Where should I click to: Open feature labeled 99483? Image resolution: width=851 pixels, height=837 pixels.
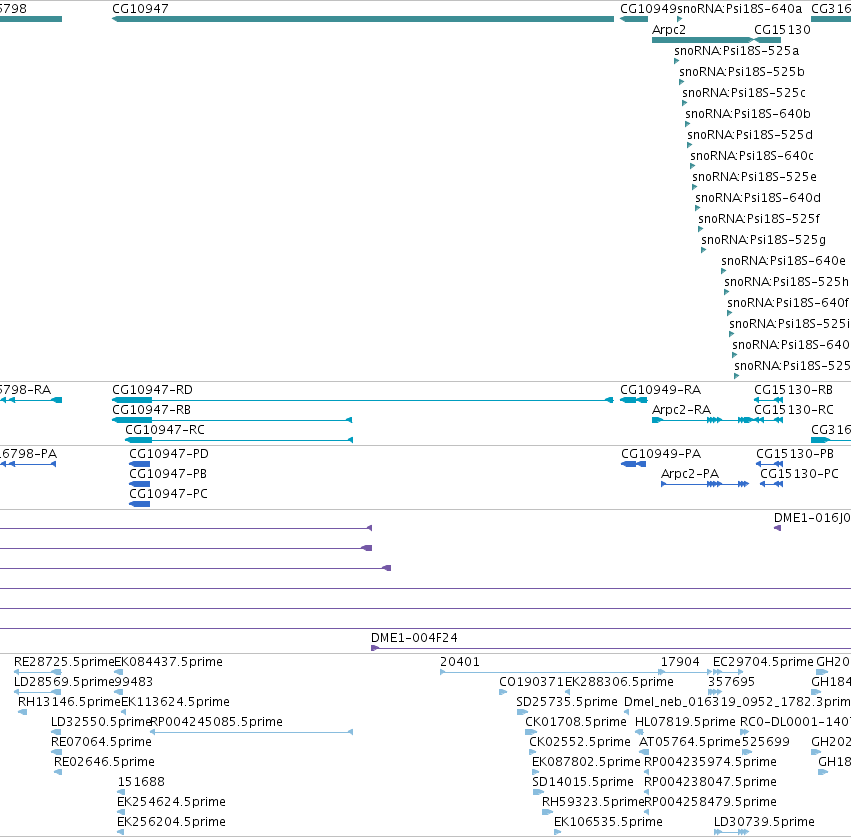point(134,682)
